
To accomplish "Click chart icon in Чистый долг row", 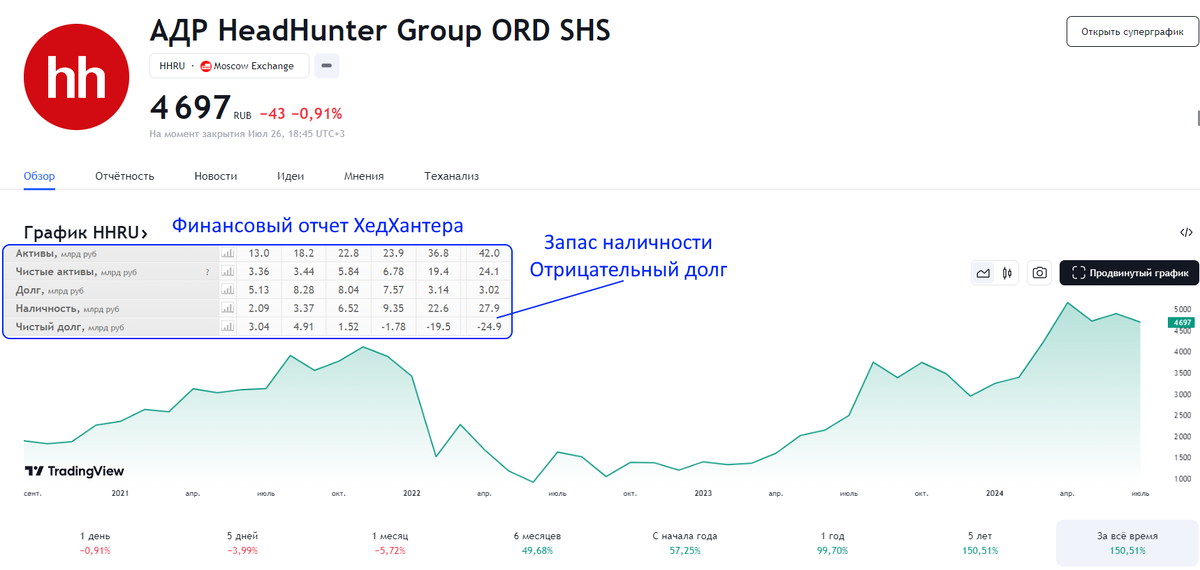I will point(227,327).
